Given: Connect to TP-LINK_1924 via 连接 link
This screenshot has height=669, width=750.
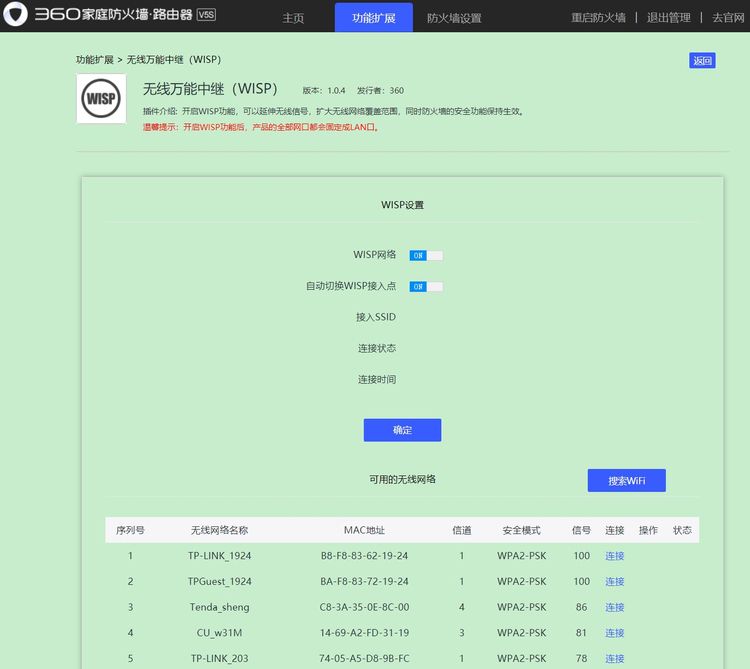Looking at the screenshot, I should point(615,556).
